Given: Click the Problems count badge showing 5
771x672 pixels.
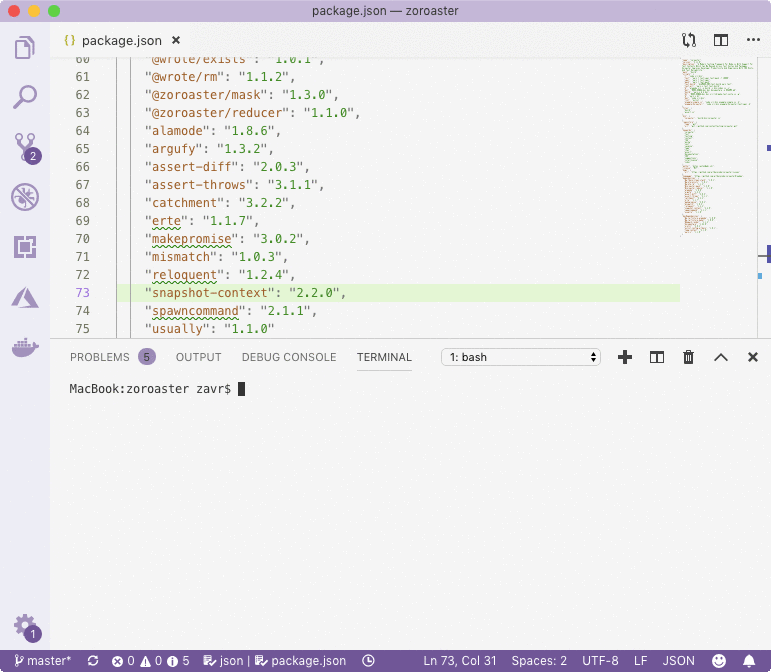Looking at the screenshot, I should coord(147,357).
